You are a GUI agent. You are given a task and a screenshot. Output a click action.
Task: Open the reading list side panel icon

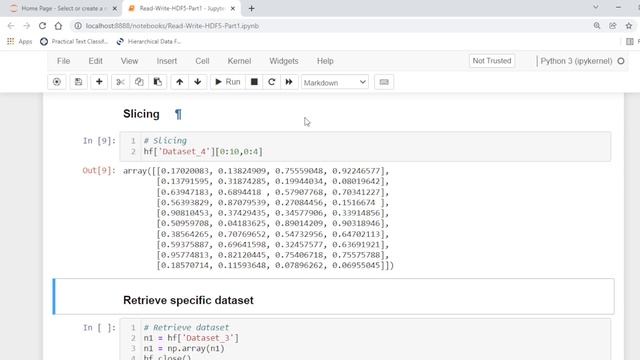tap(630, 41)
